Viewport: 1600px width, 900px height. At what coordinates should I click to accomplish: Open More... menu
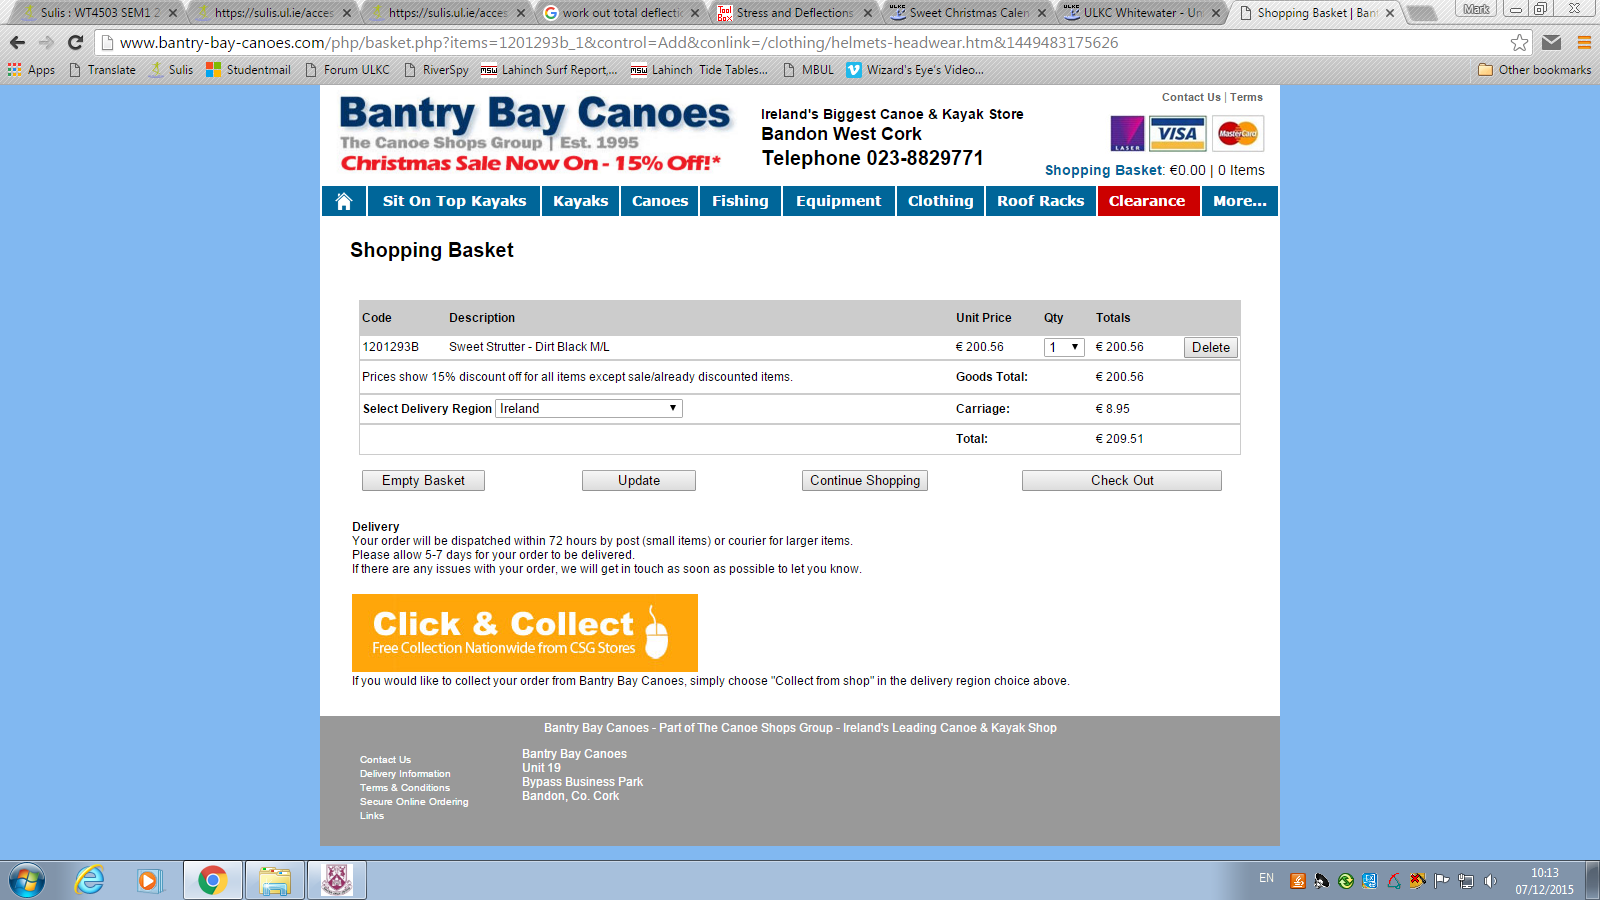click(1240, 201)
